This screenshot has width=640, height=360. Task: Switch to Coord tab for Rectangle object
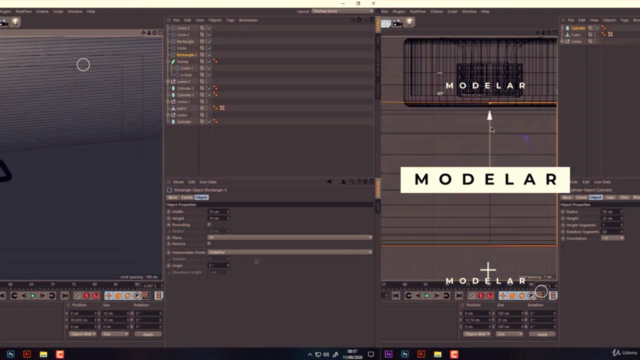187,198
